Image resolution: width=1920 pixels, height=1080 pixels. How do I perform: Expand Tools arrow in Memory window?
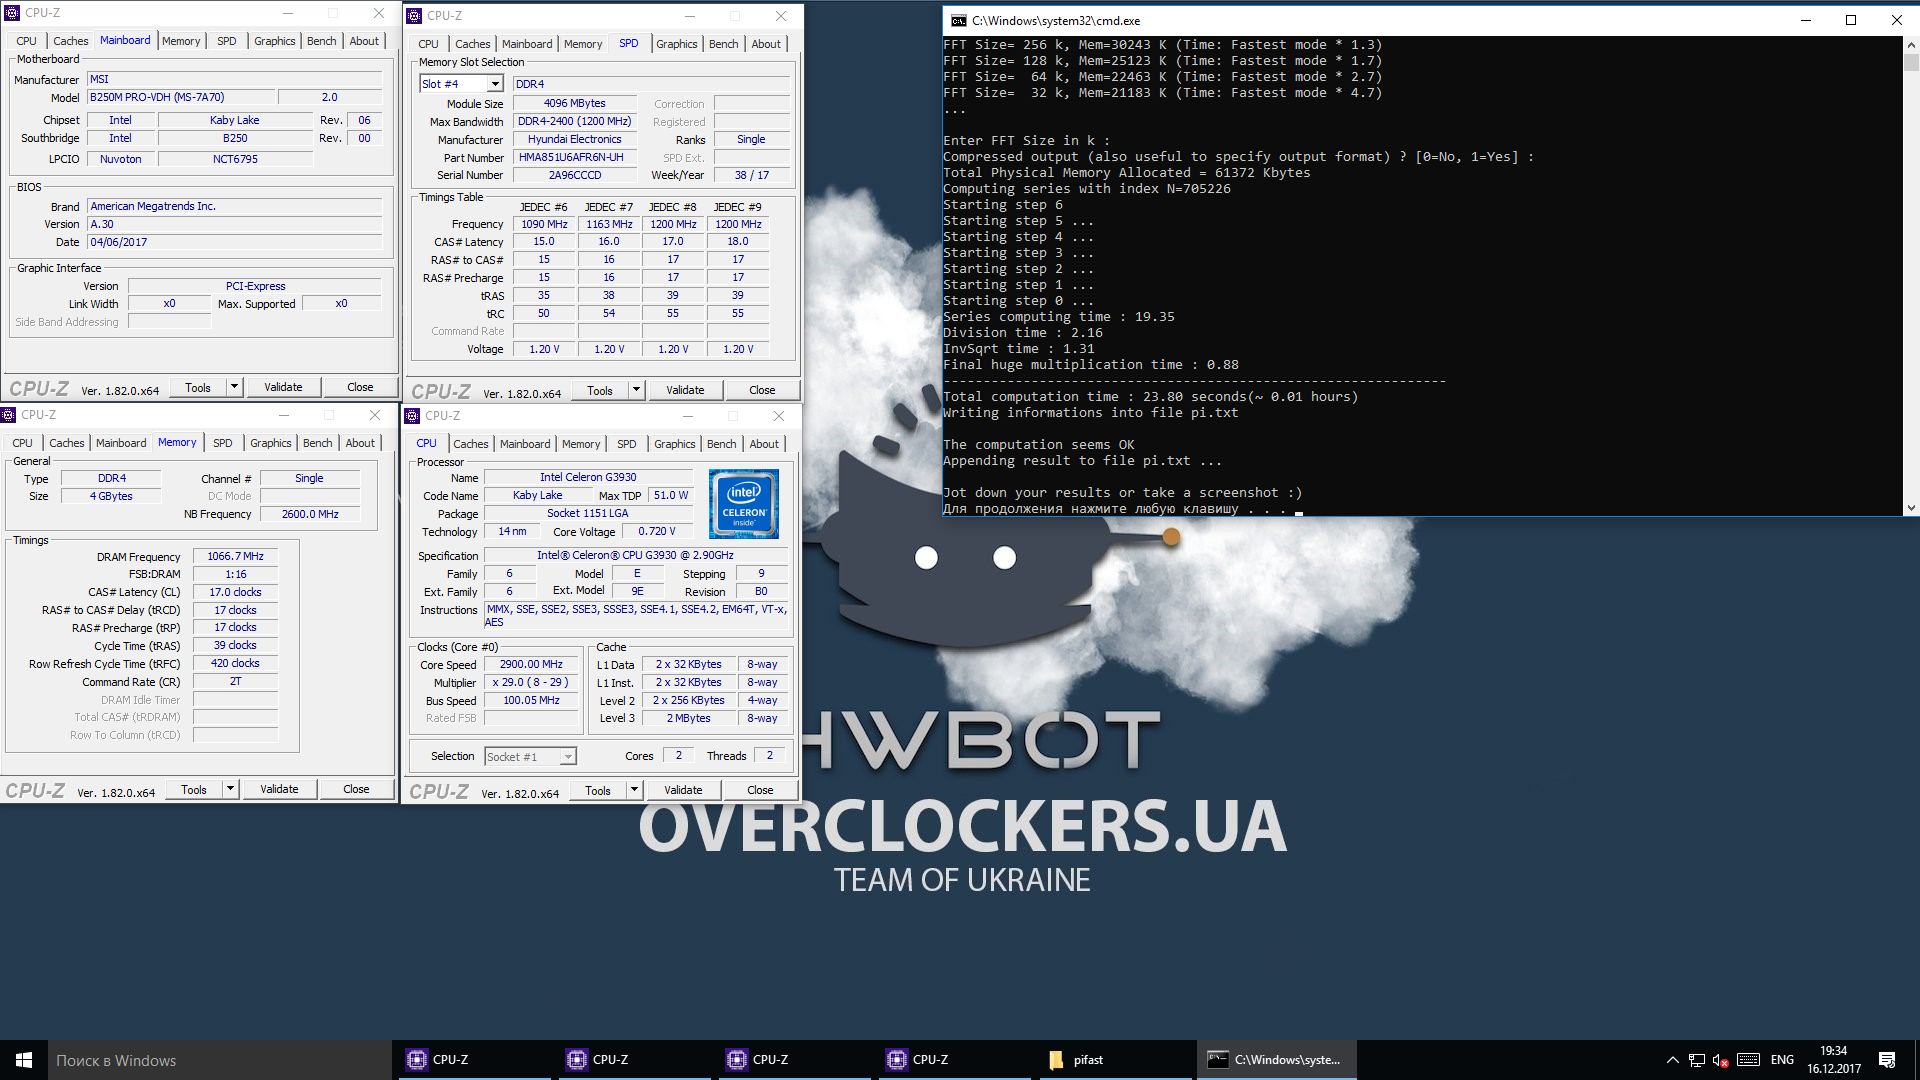coord(231,789)
